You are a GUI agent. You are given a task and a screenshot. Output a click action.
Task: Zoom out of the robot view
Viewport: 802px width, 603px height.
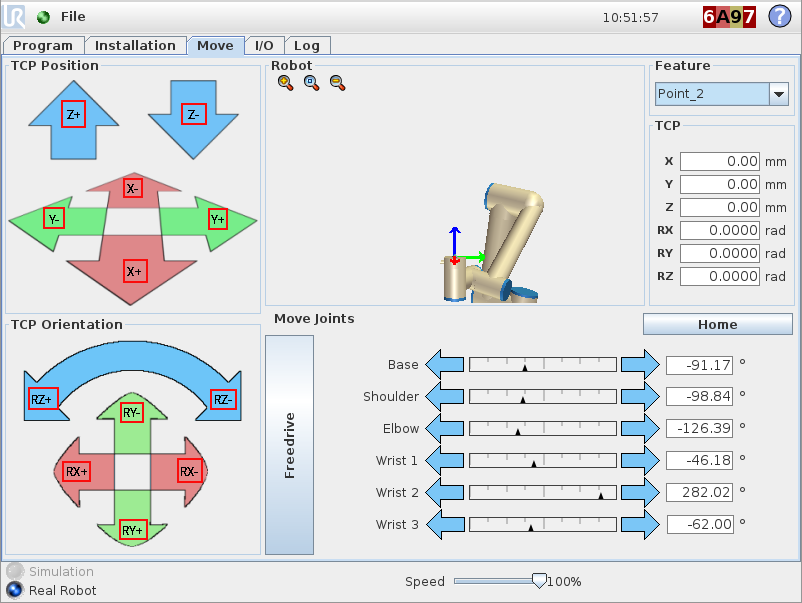337,84
